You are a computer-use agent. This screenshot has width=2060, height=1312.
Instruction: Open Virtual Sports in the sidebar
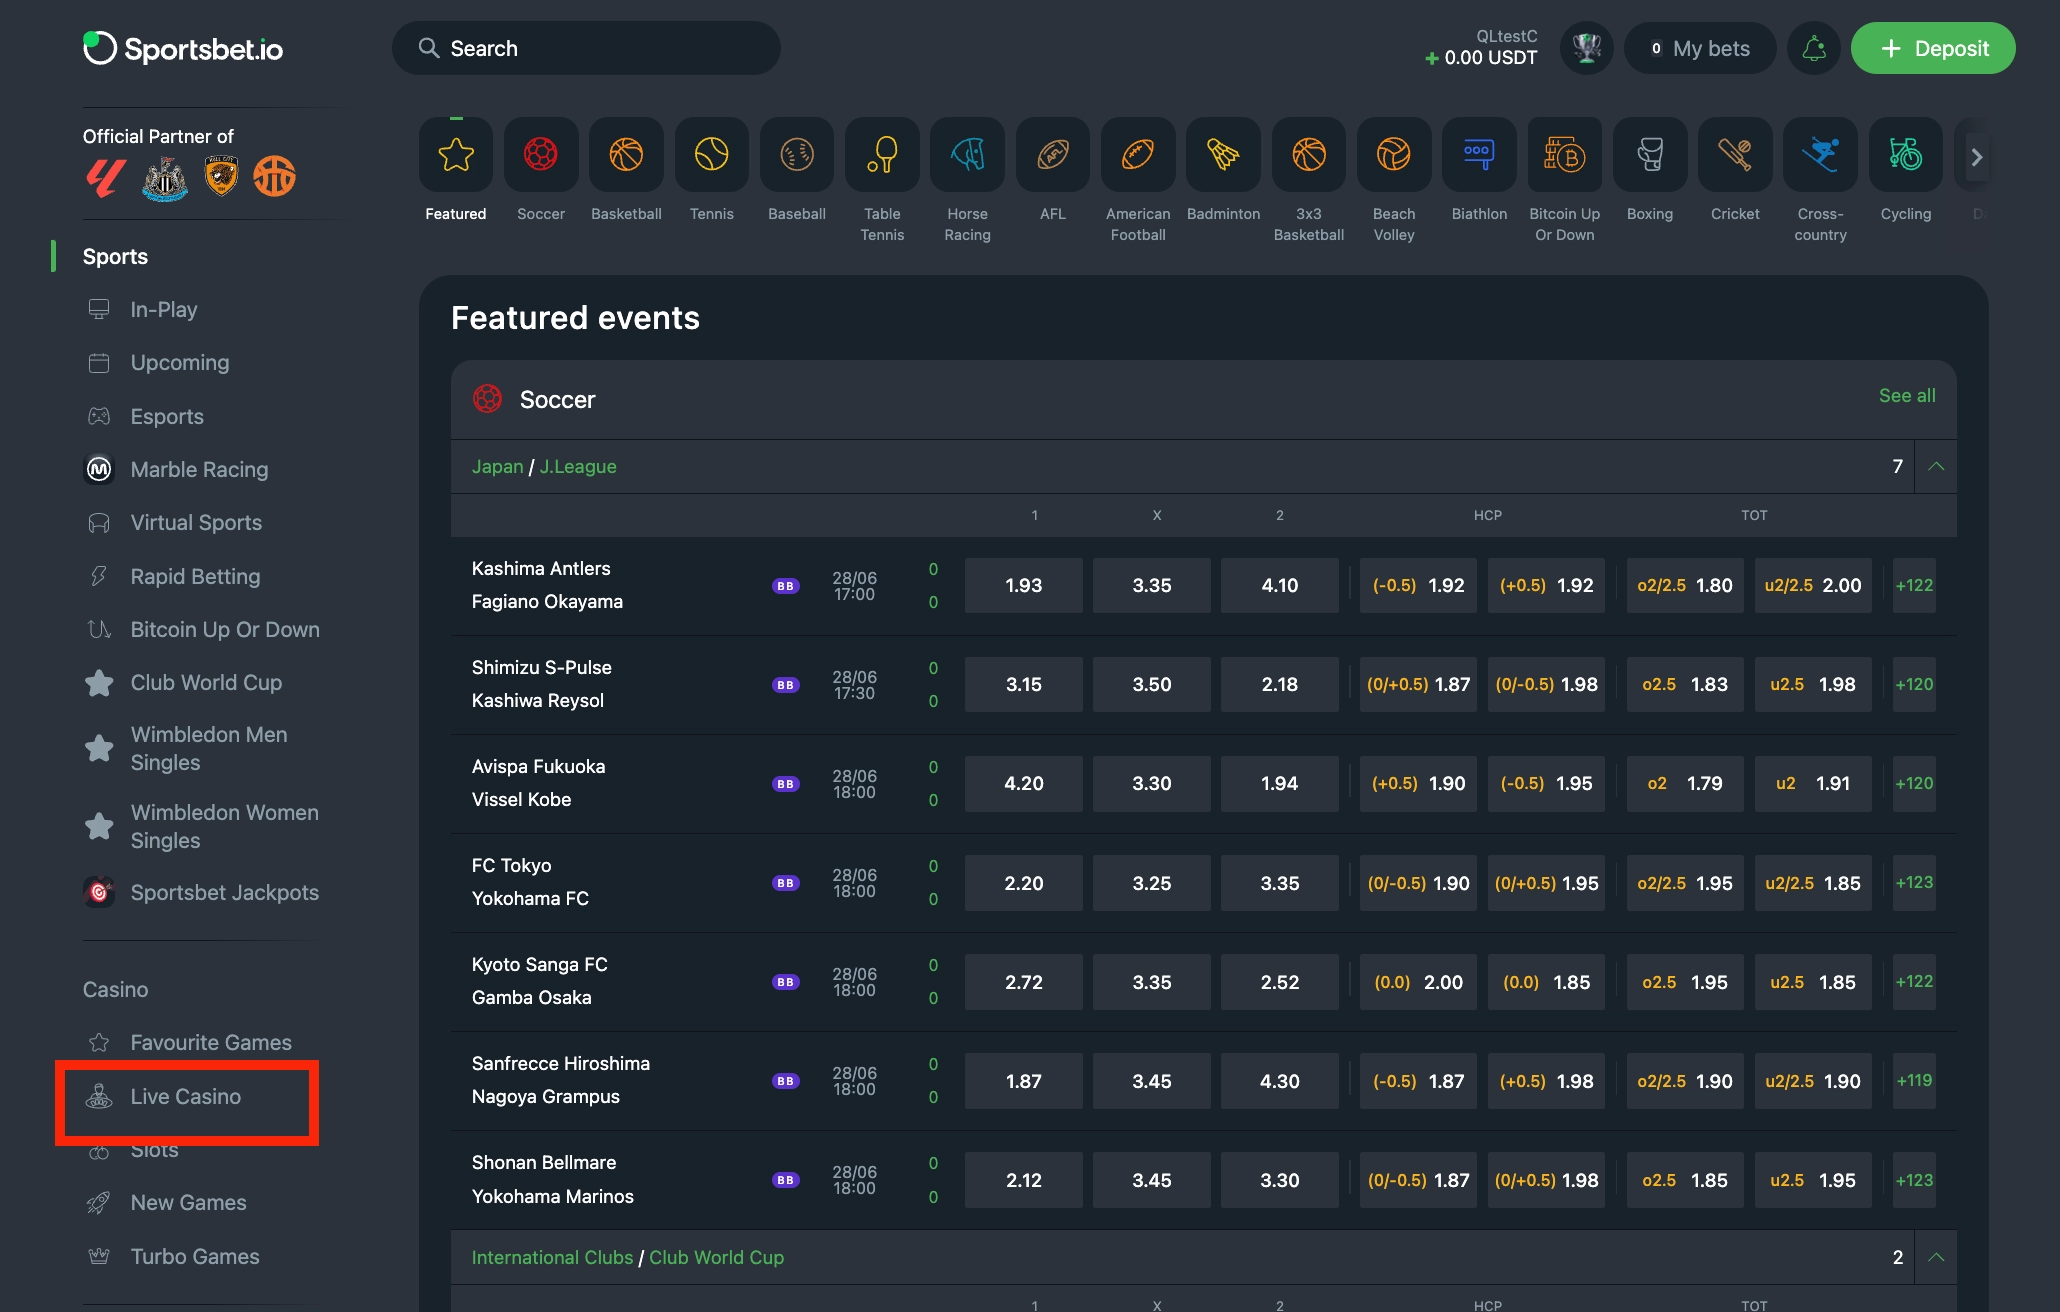[196, 523]
